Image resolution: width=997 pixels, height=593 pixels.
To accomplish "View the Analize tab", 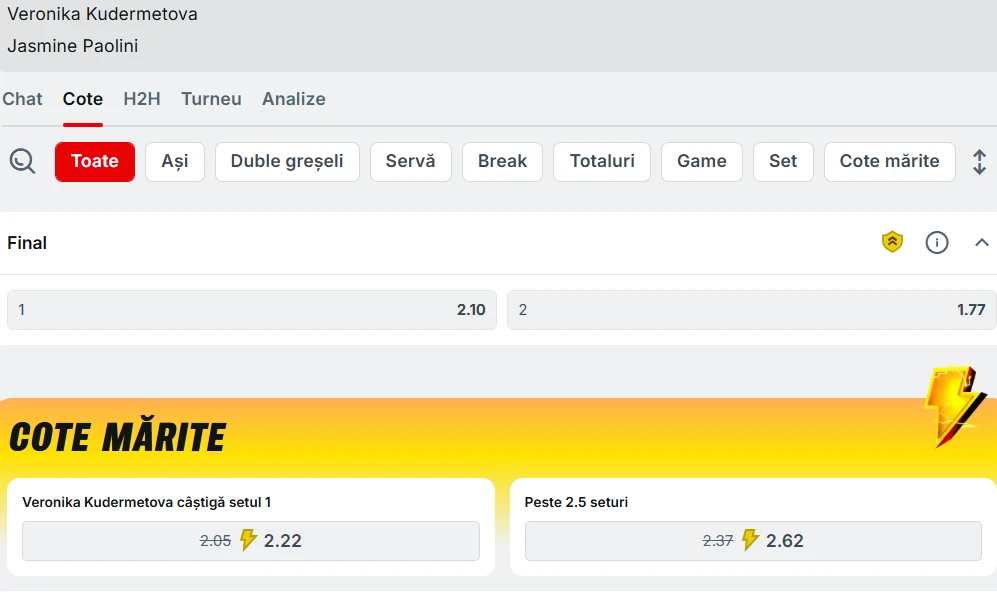I will [x=294, y=99].
